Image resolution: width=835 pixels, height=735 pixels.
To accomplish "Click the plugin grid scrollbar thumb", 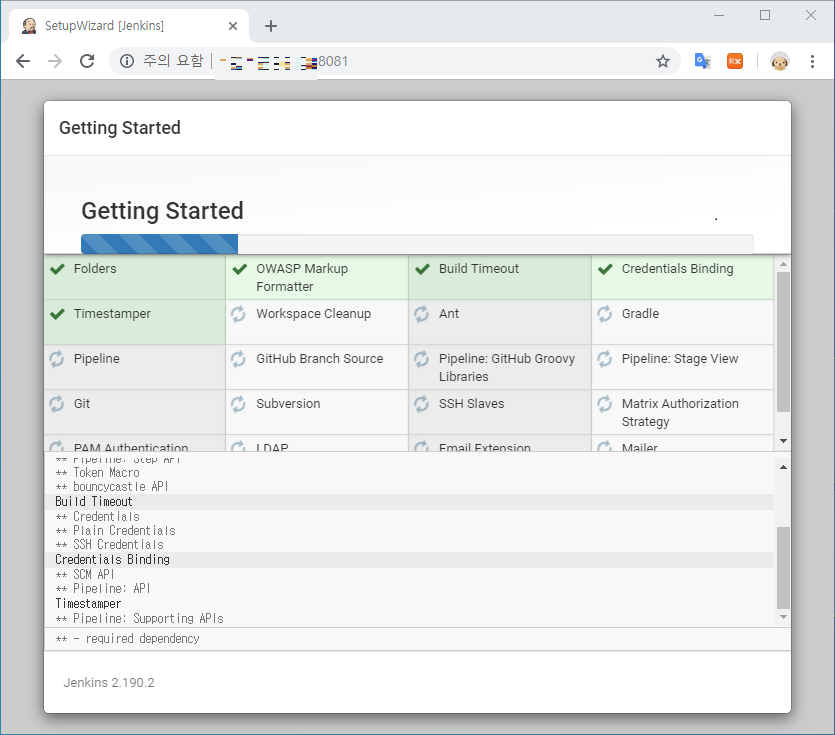I will pyautogui.click(x=783, y=342).
